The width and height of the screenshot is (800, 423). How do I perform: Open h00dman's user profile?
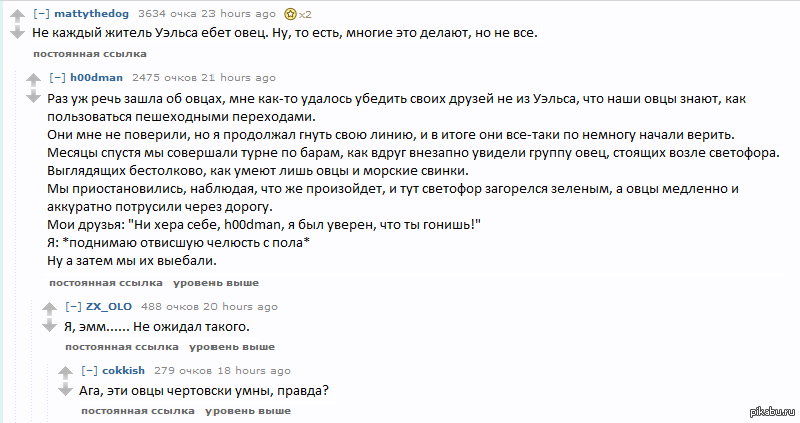97,77
